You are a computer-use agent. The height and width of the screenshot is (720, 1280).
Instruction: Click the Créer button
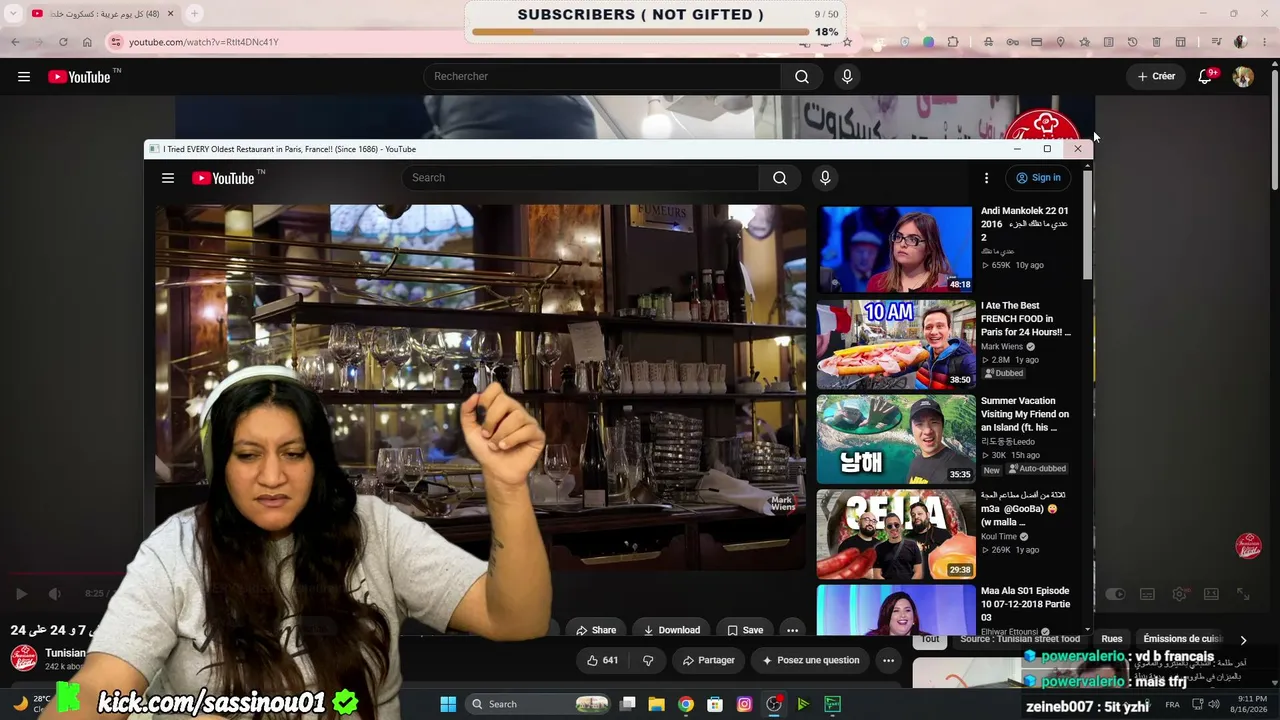(x=1157, y=77)
